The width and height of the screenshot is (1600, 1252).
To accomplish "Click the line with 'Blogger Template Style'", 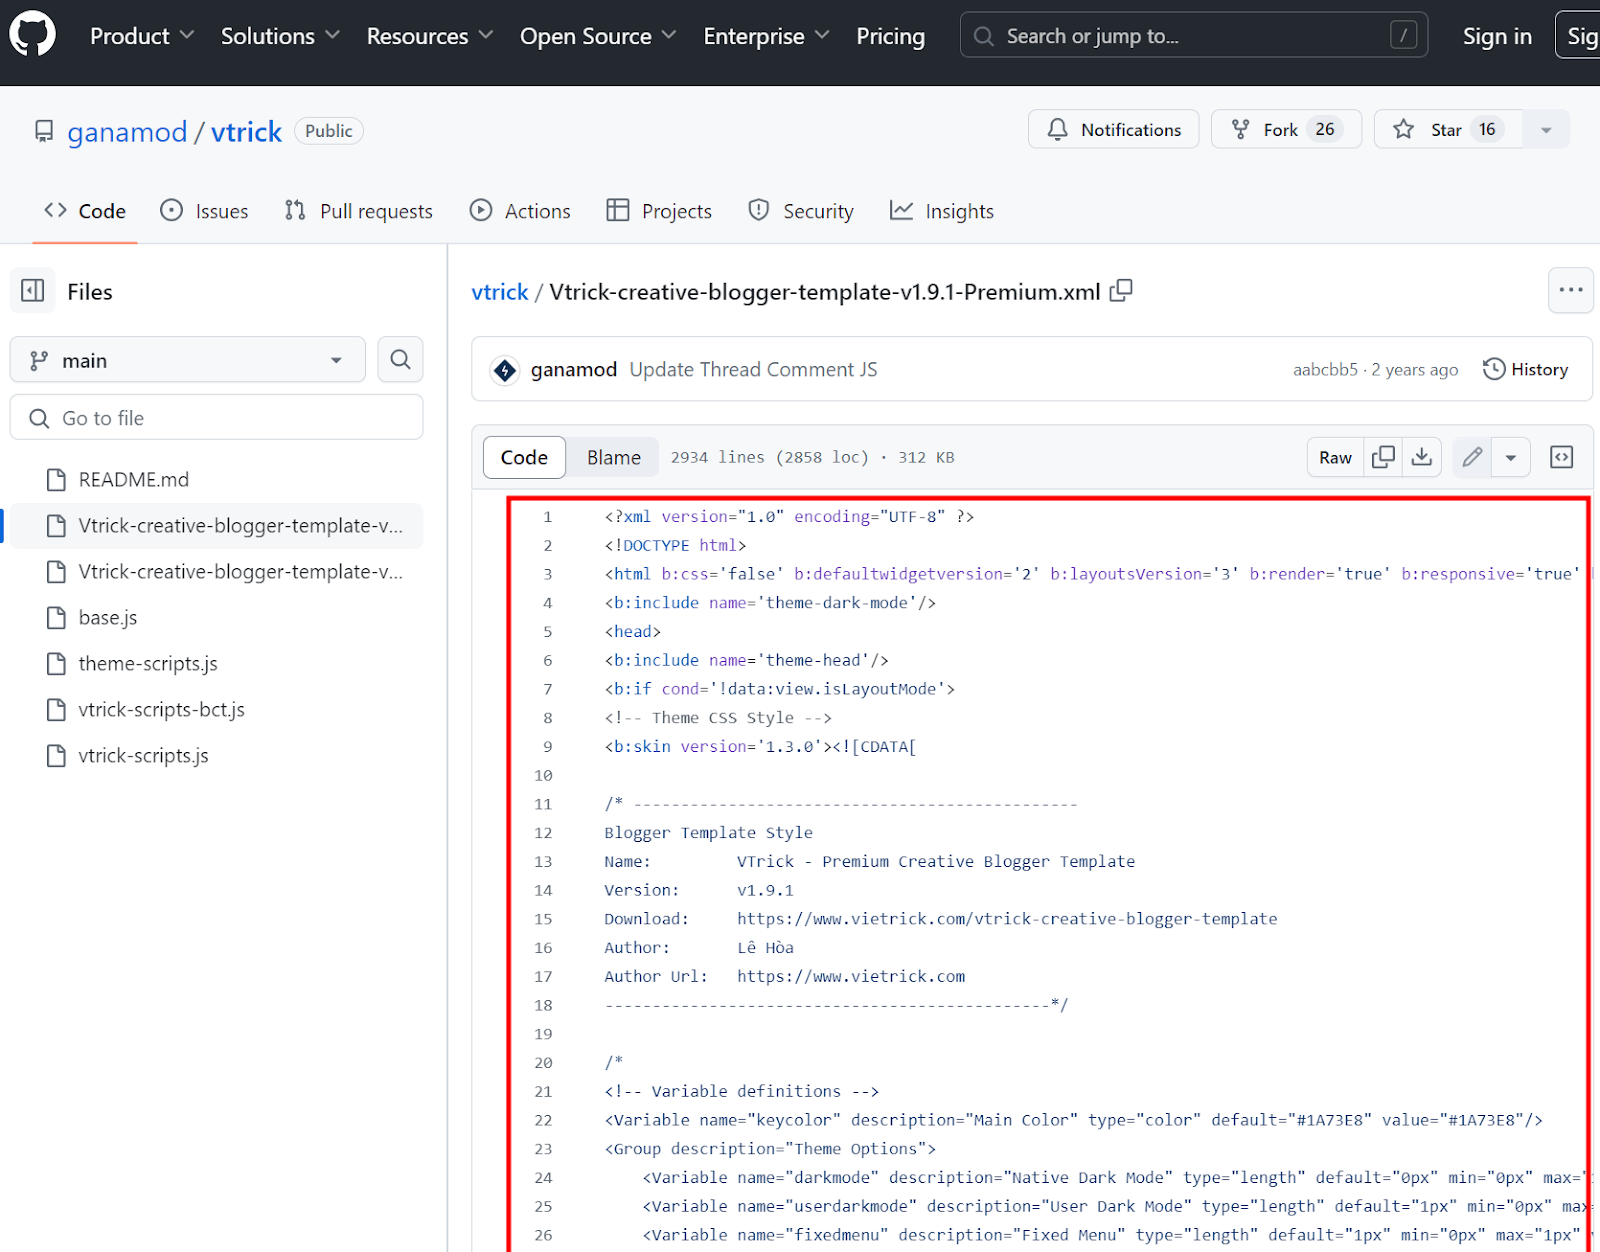I will coord(708,833).
